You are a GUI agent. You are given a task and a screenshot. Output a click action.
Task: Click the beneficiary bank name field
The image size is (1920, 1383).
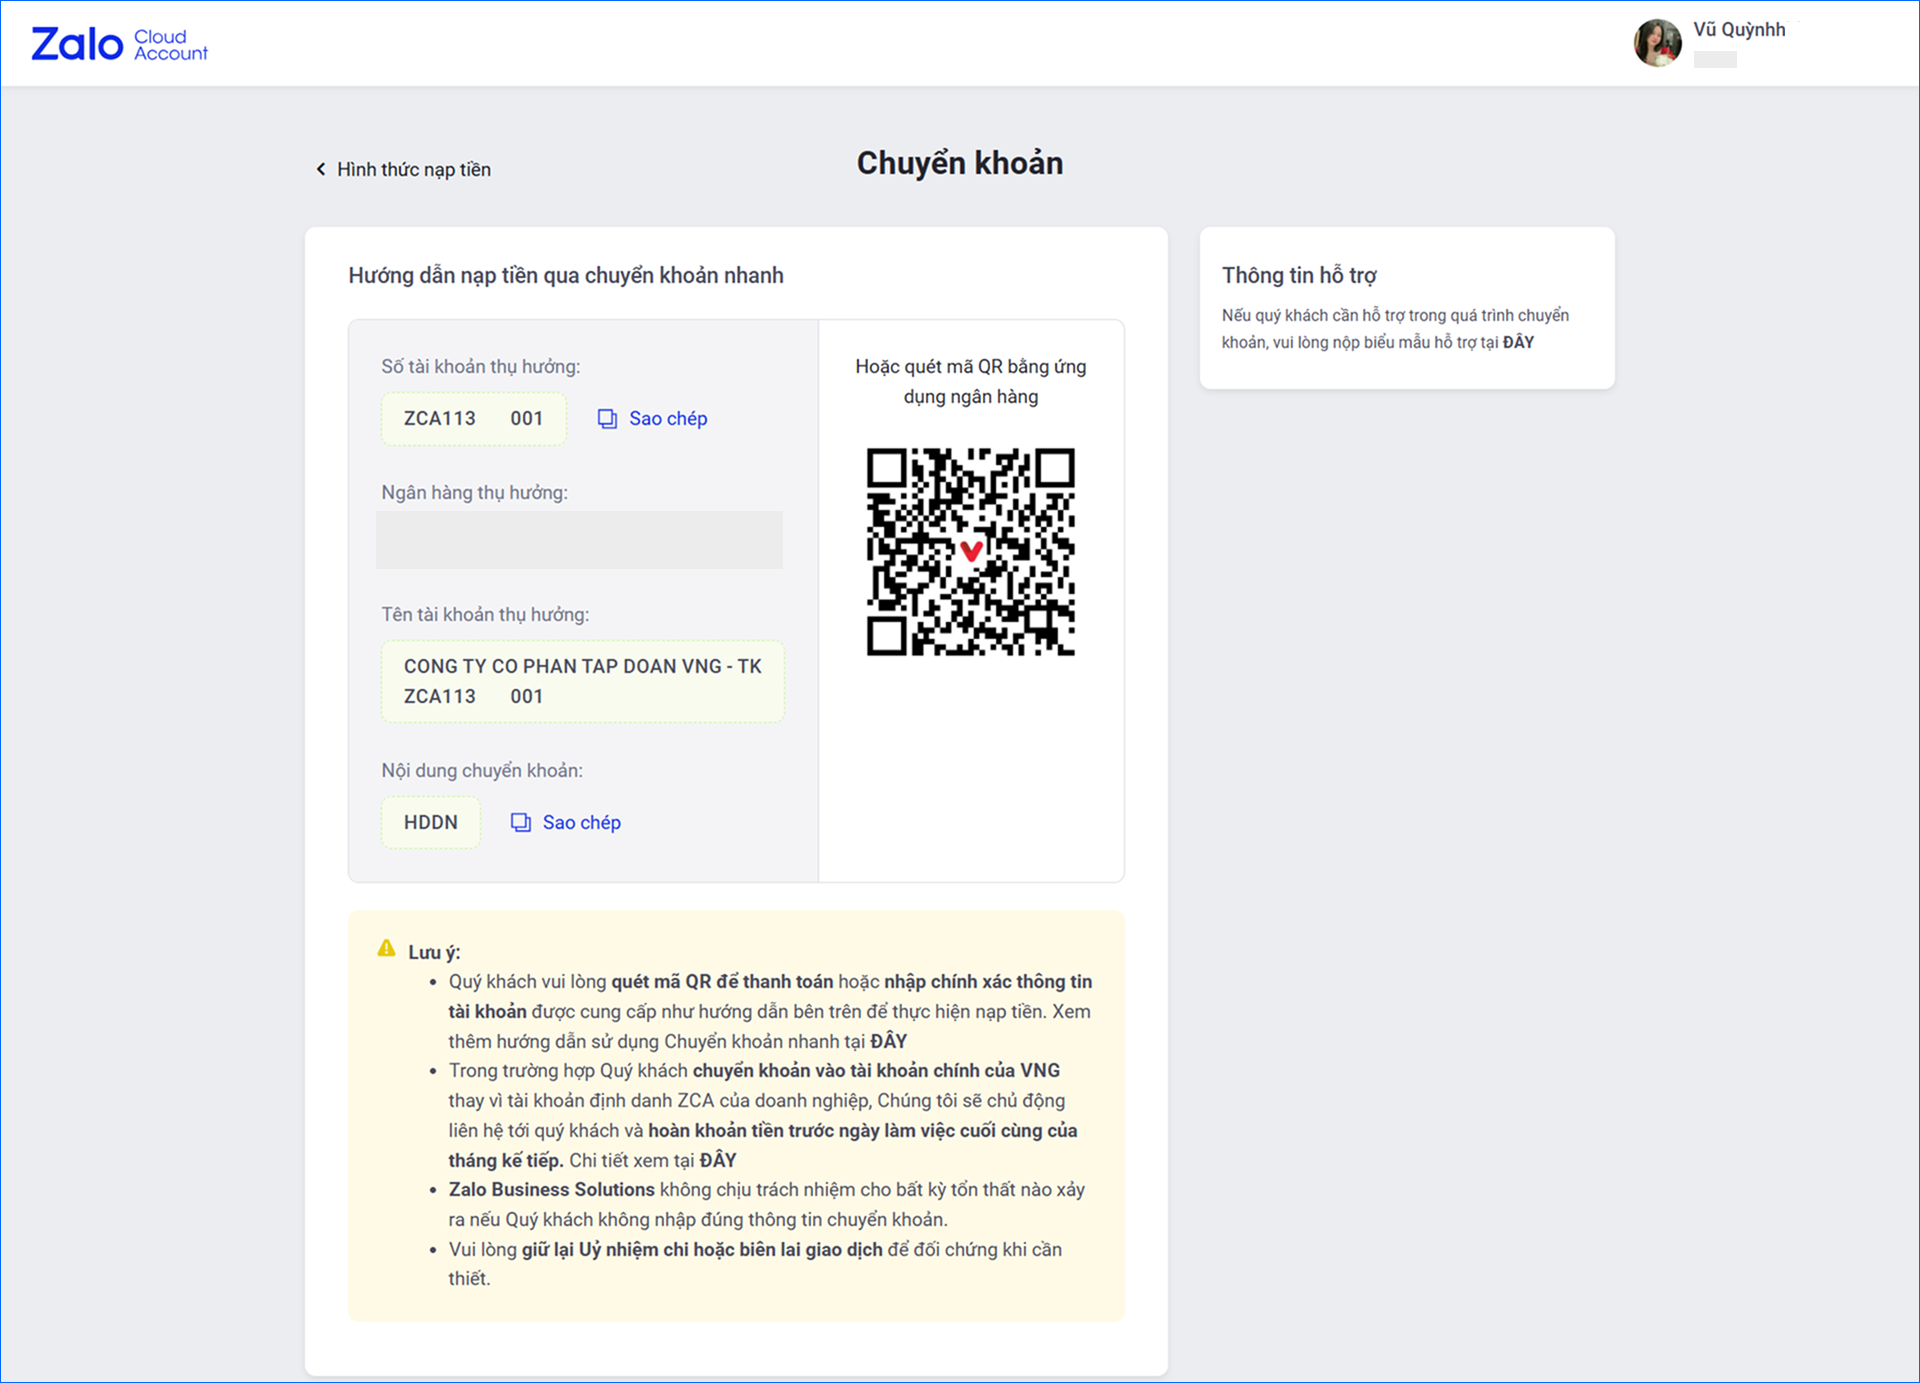[x=579, y=540]
